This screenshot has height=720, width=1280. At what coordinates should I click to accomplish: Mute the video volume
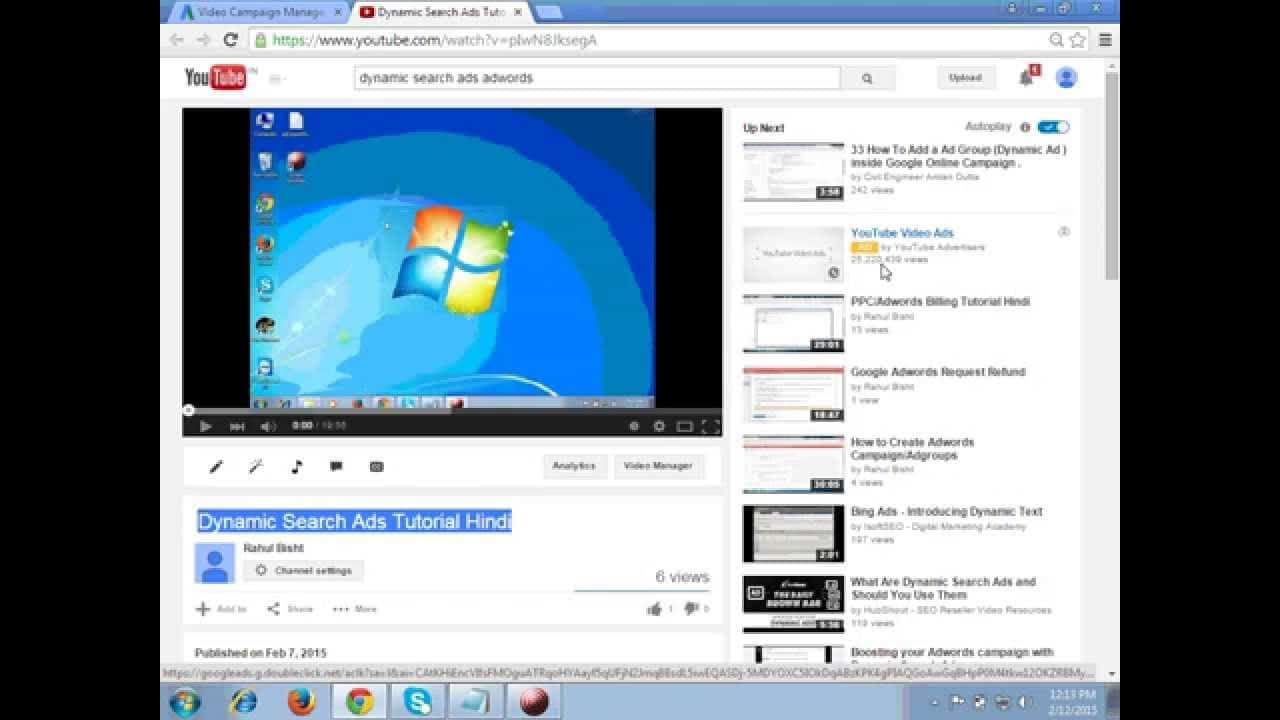(x=268, y=426)
